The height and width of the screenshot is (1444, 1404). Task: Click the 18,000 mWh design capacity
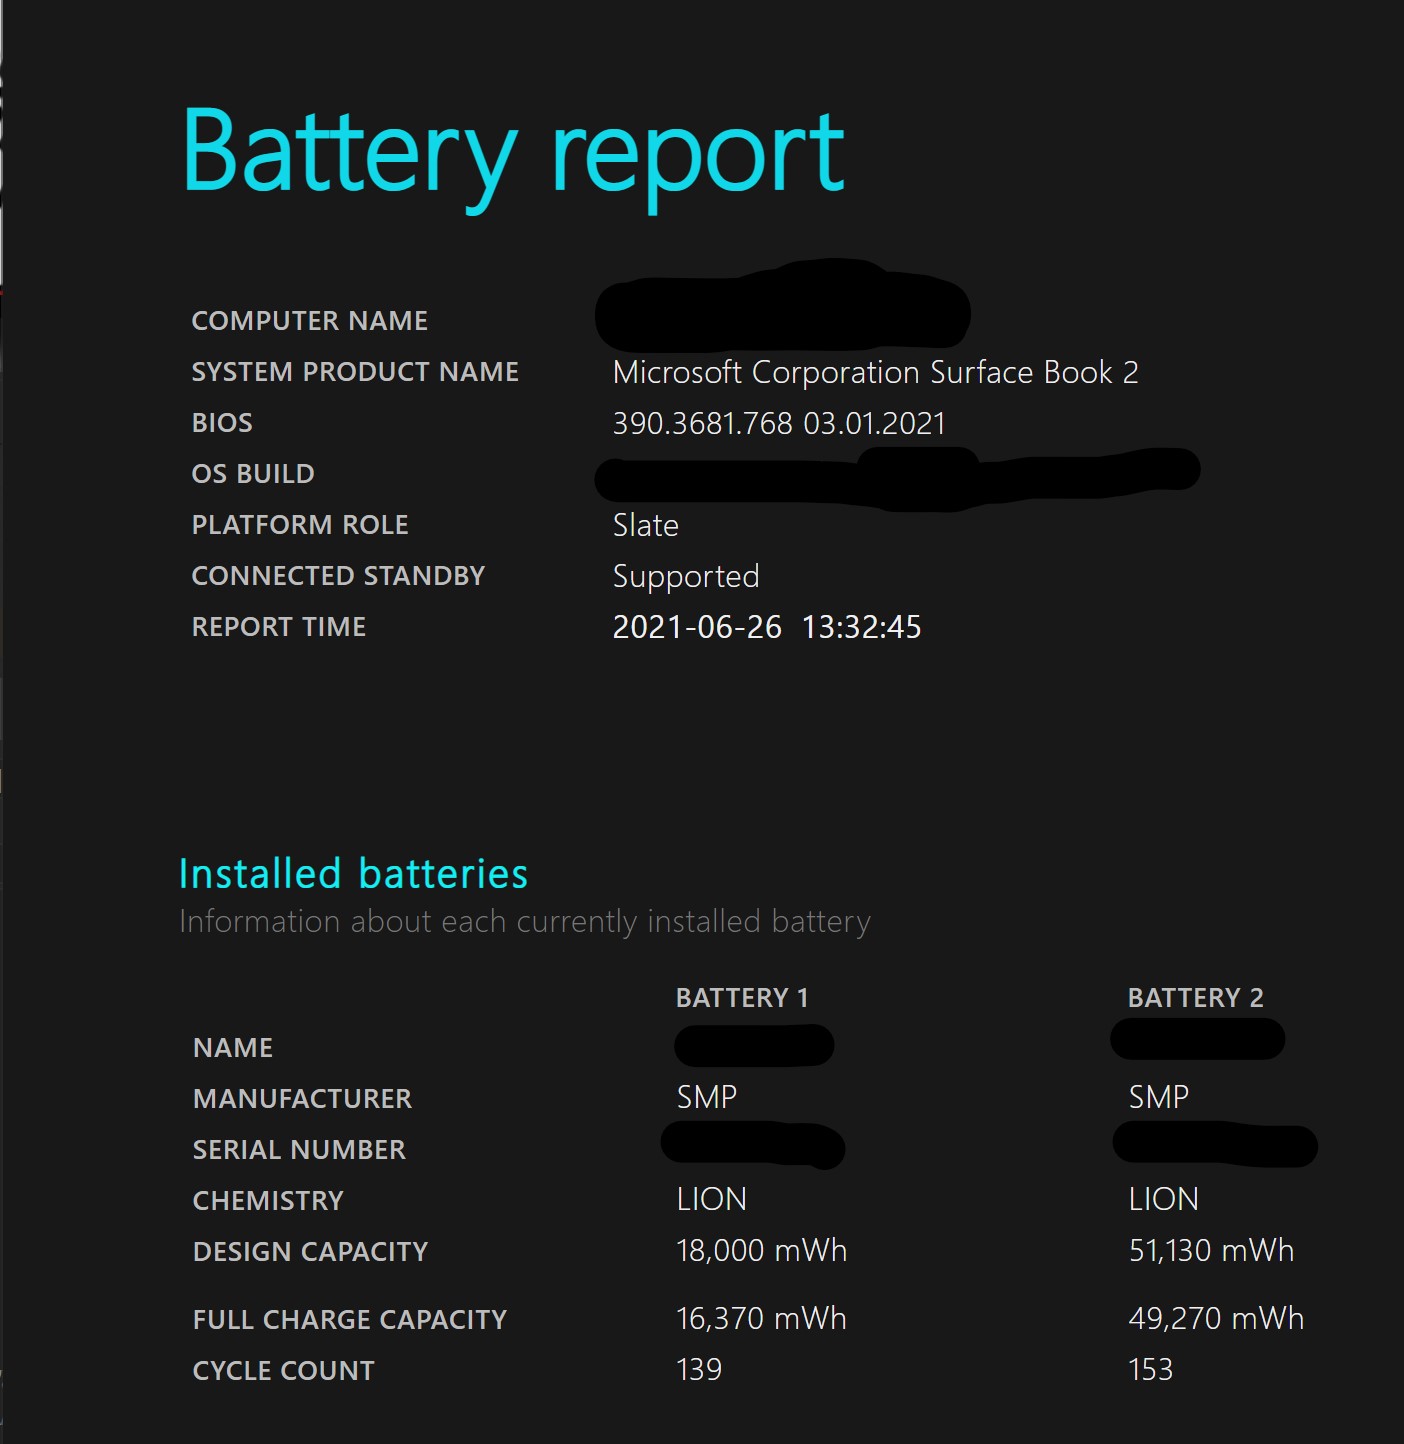coord(761,1250)
